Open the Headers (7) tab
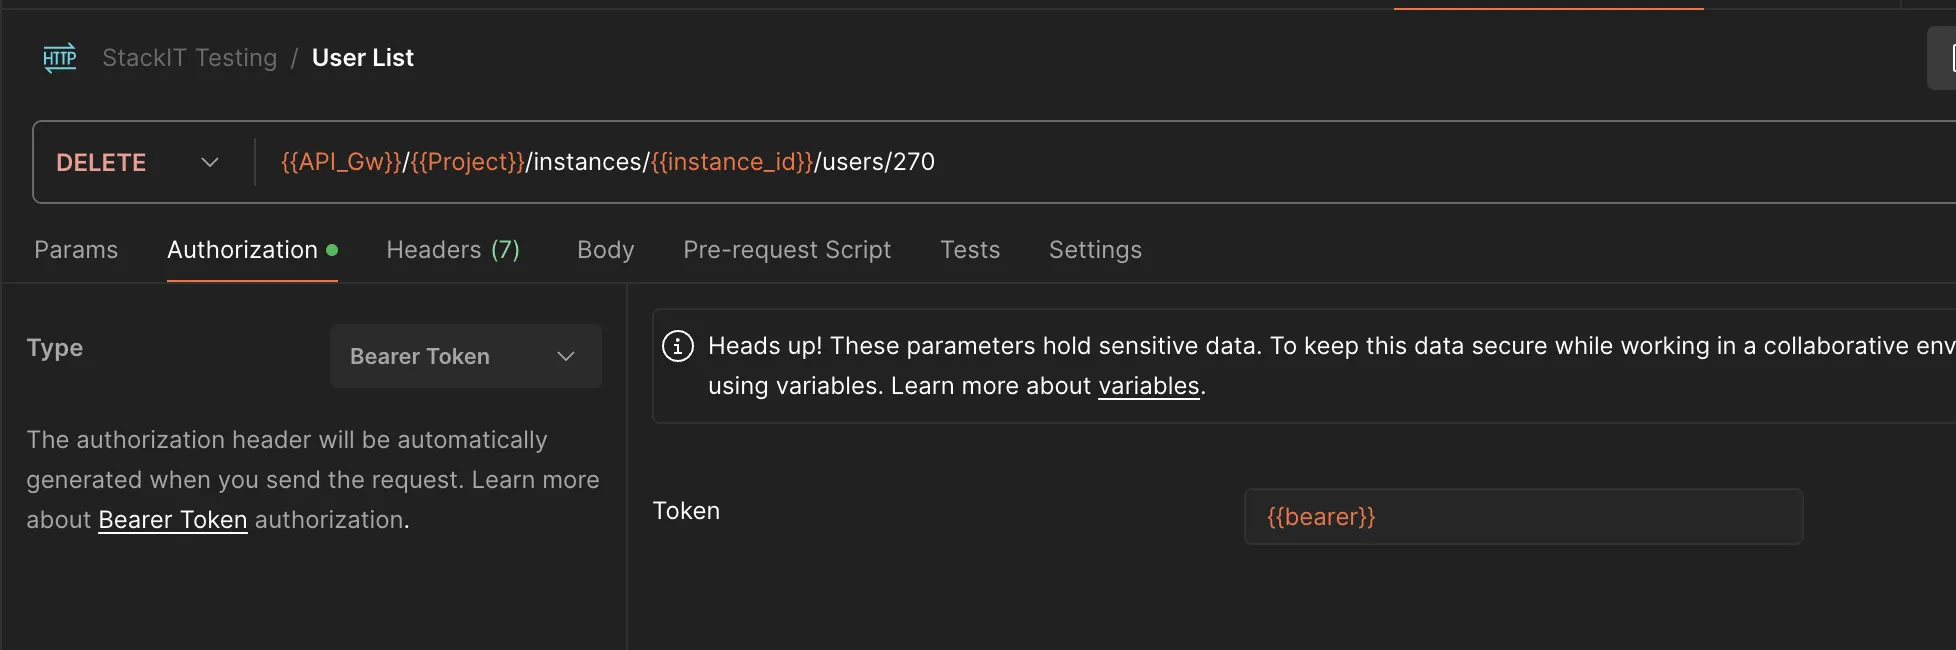Viewport: 1956px width, 650px height. coord(453,250)
